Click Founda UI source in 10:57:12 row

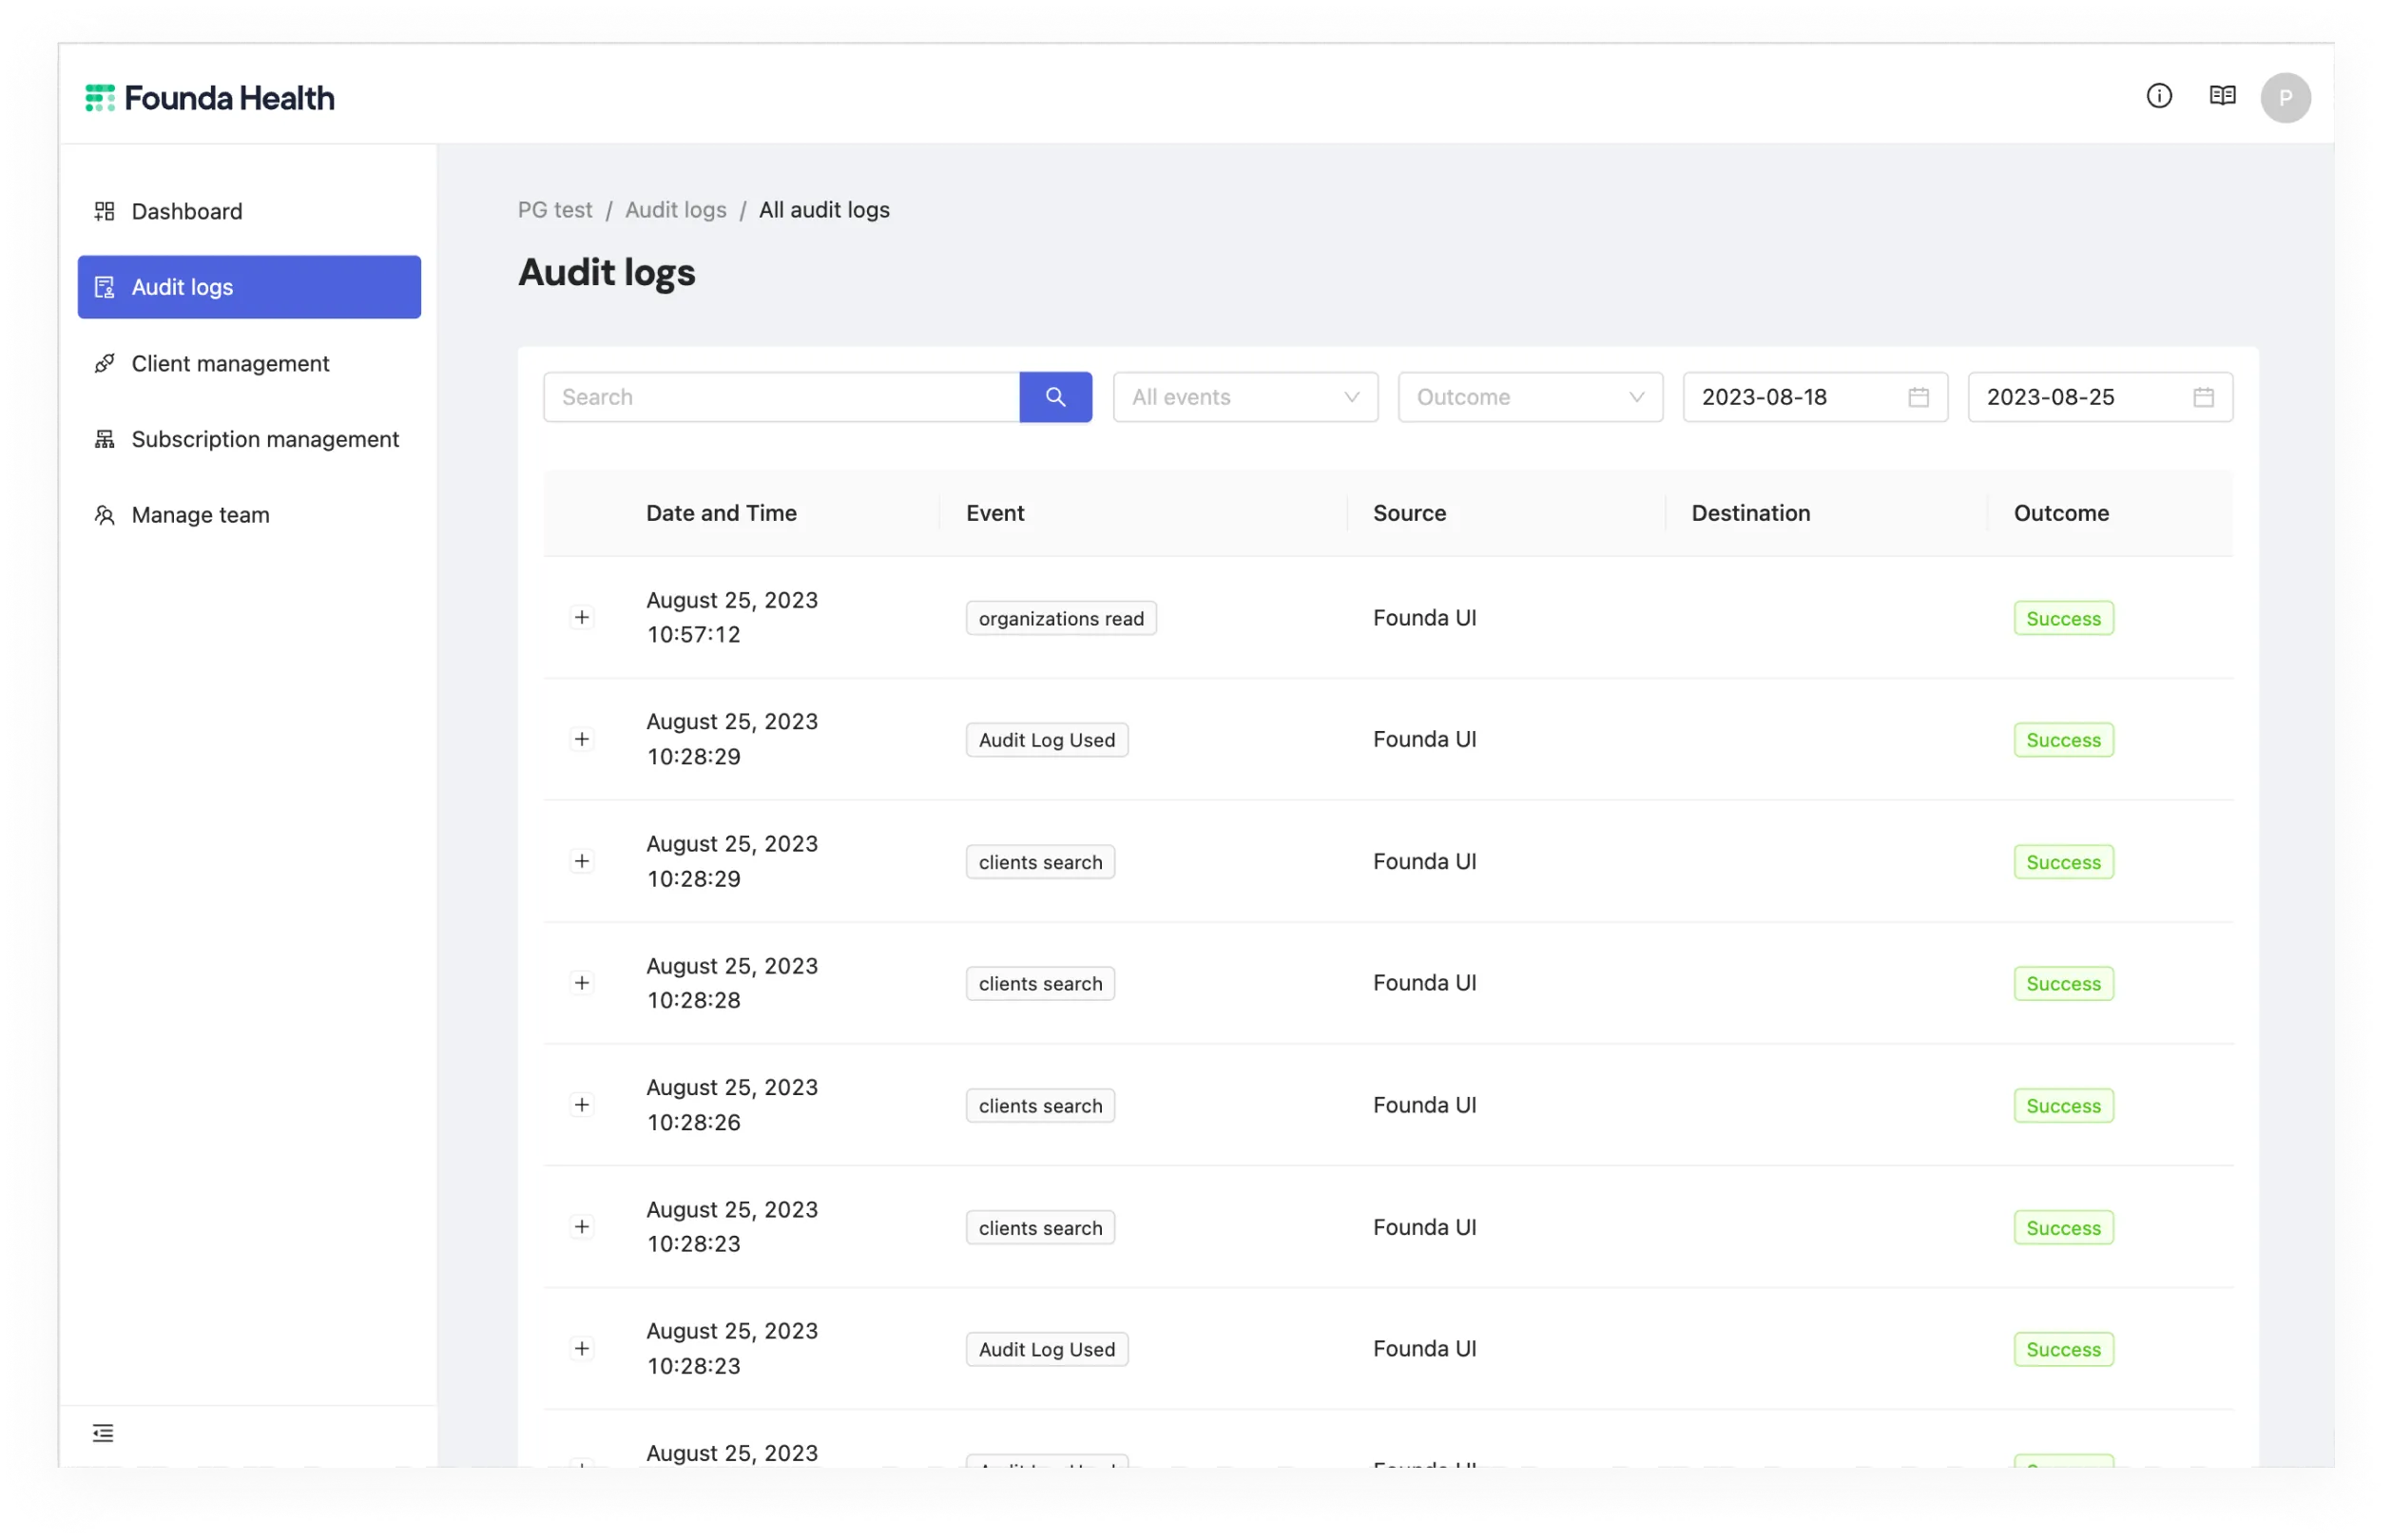tap(1424, 618)
